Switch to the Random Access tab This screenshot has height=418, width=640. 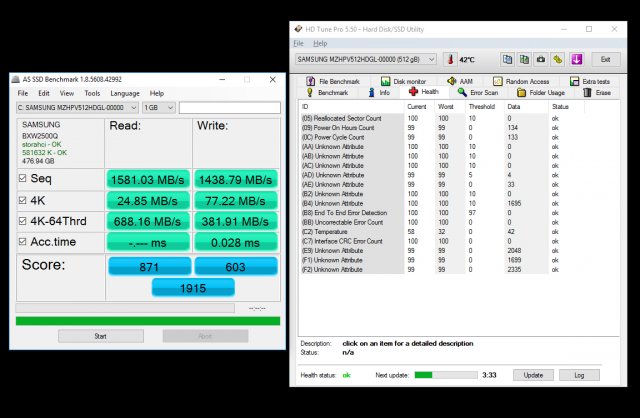[521, 81]
